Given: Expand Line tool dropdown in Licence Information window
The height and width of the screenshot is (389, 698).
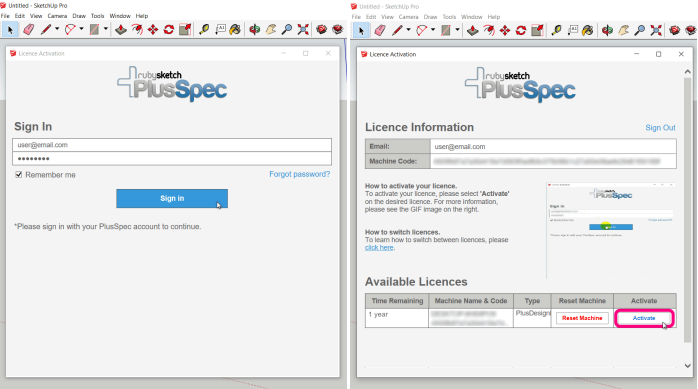Looking at the screenshot, I should click(408, 30).
